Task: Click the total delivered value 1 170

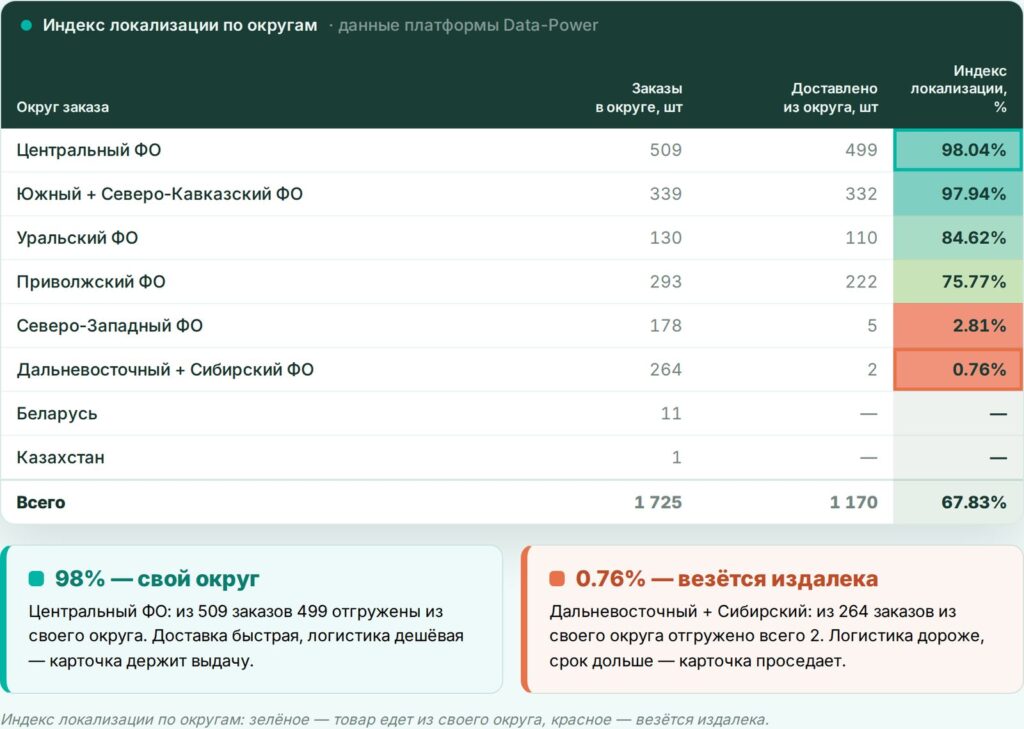Action: tap(853, 502)
